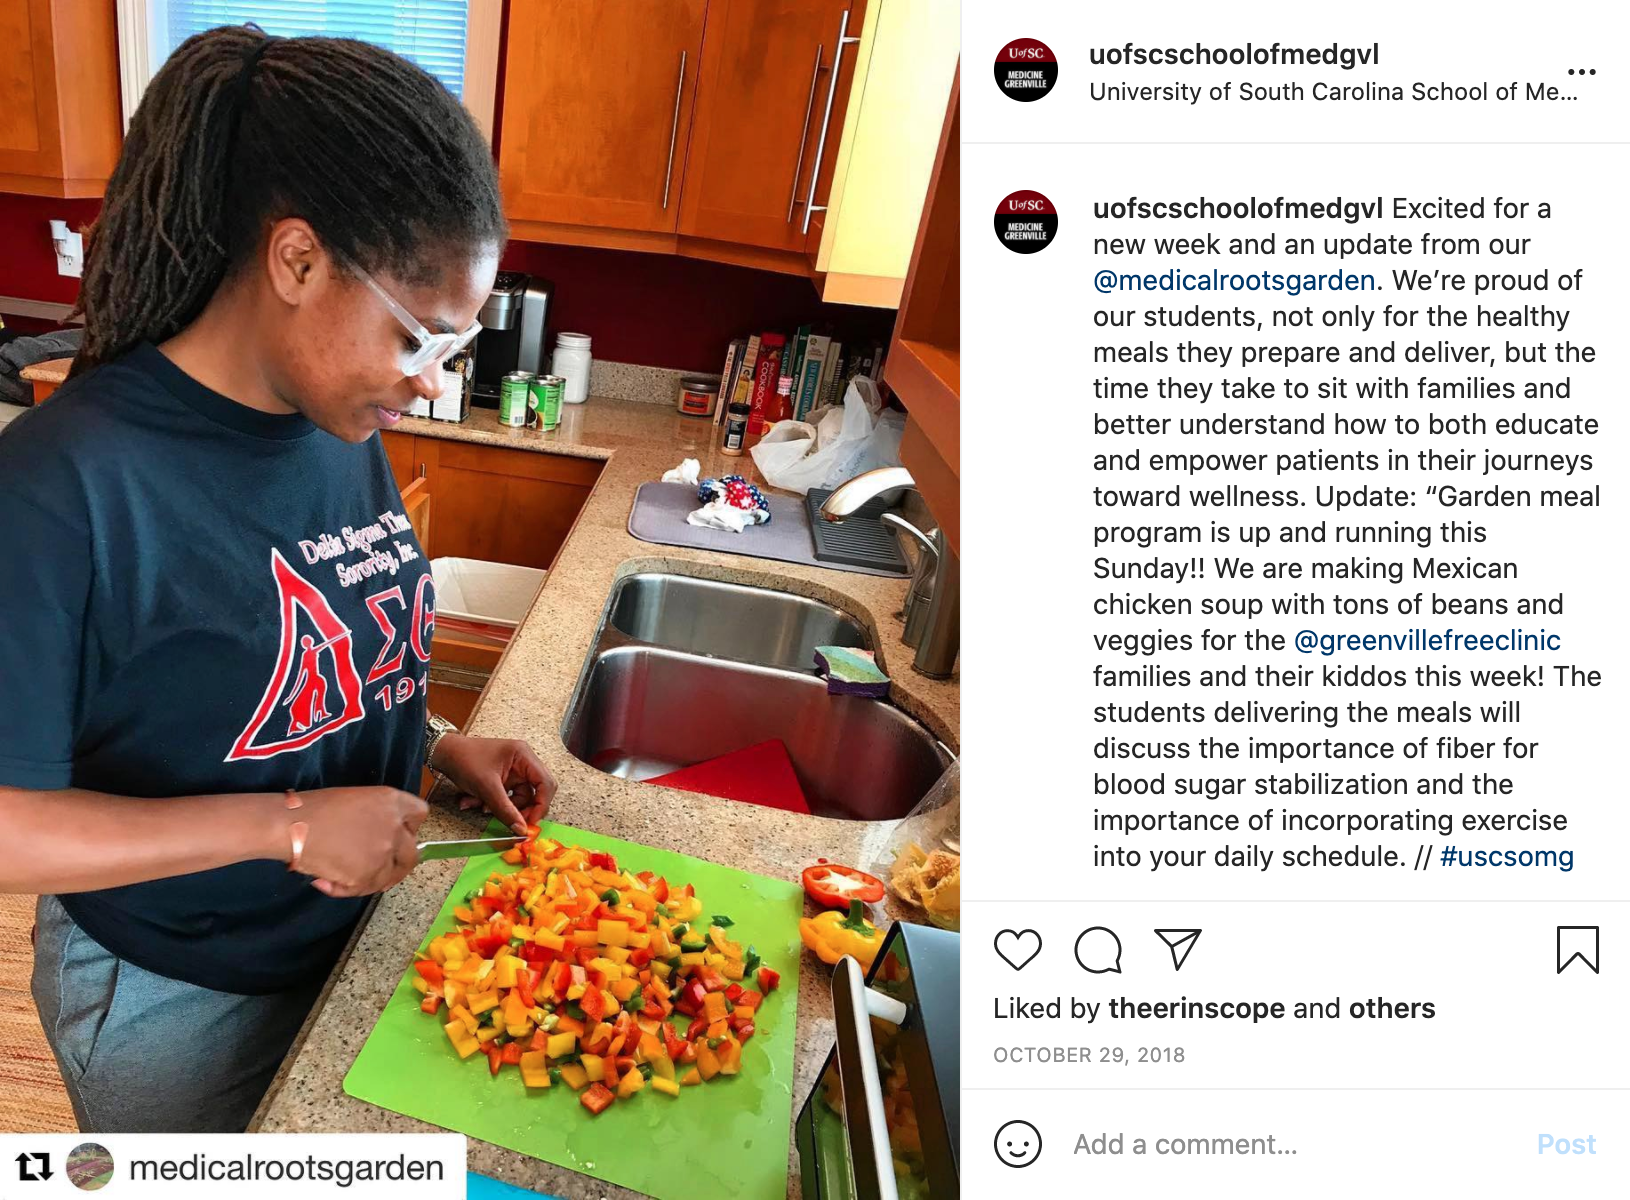Click the repost arrows icon on photo
This screenshot has width=1630, height=1200.
[34, 1167]
